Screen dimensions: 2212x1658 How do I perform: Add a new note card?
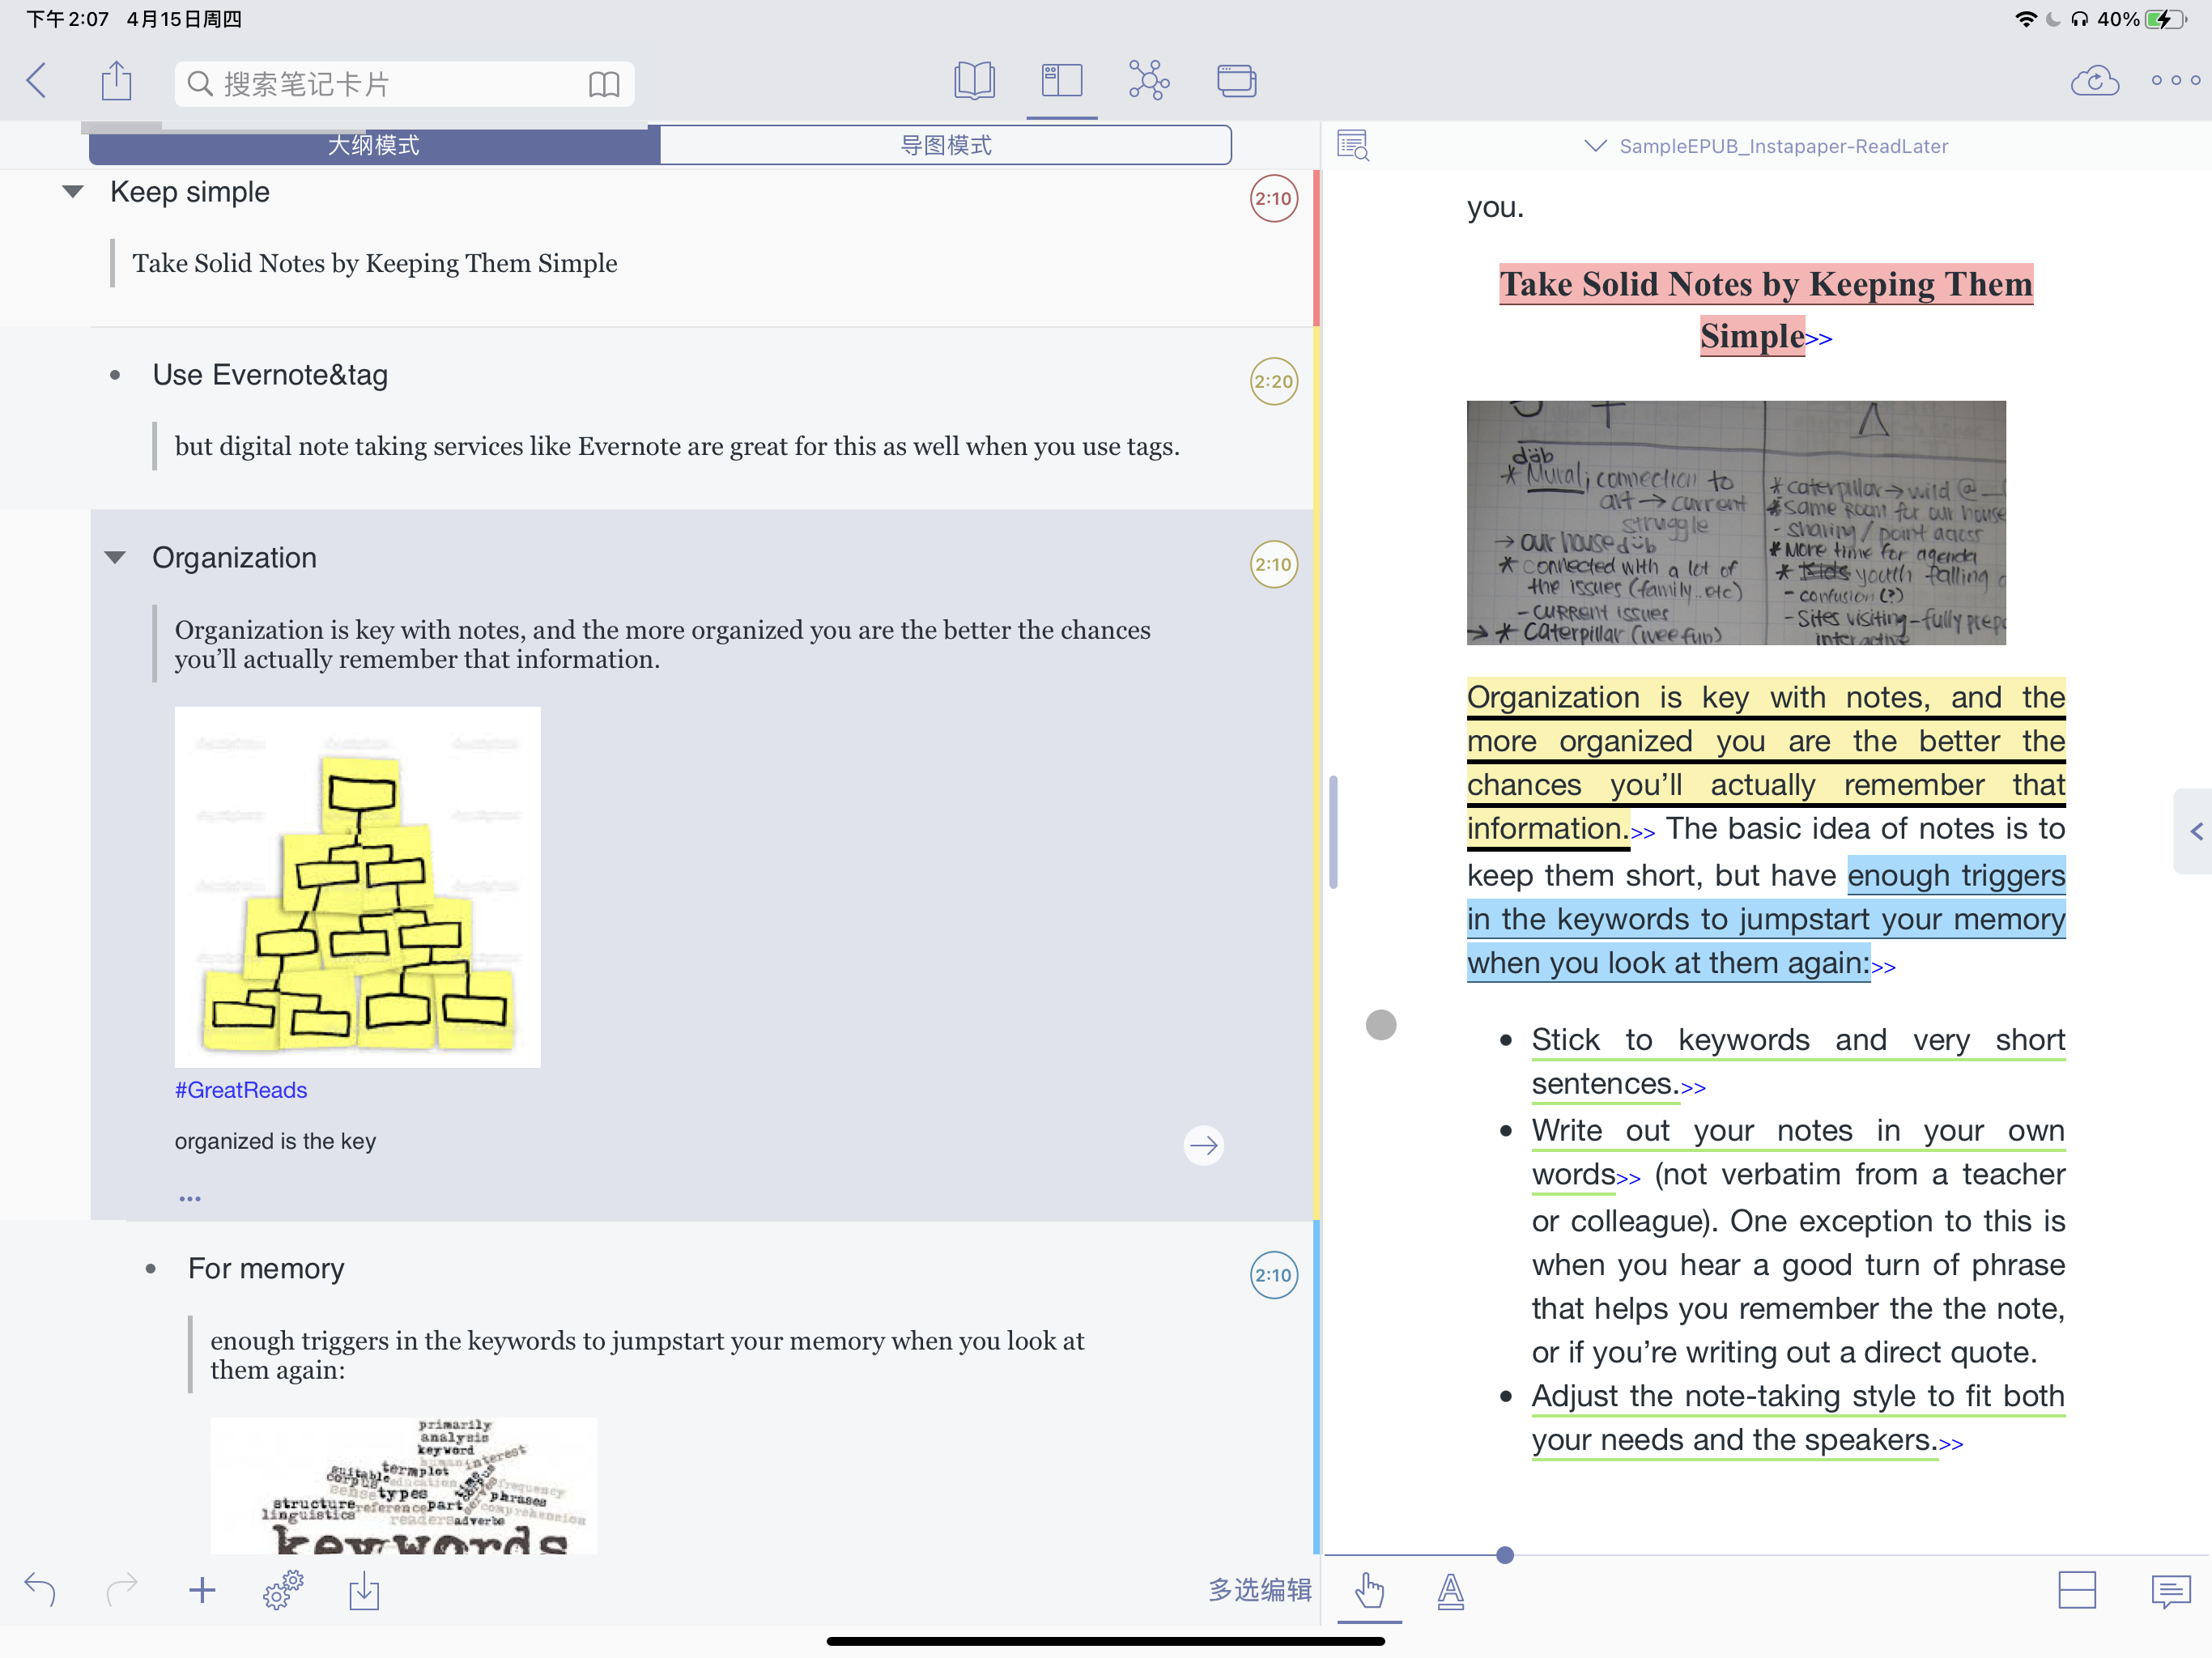tap(202, 1589)
